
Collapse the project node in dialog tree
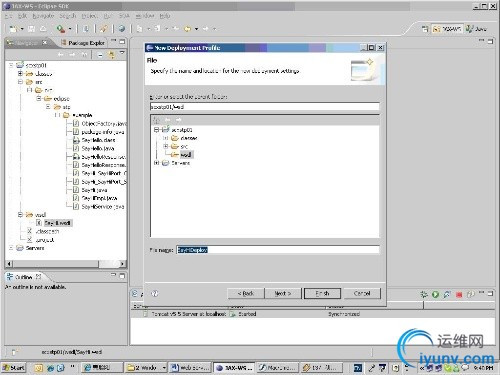156,130
